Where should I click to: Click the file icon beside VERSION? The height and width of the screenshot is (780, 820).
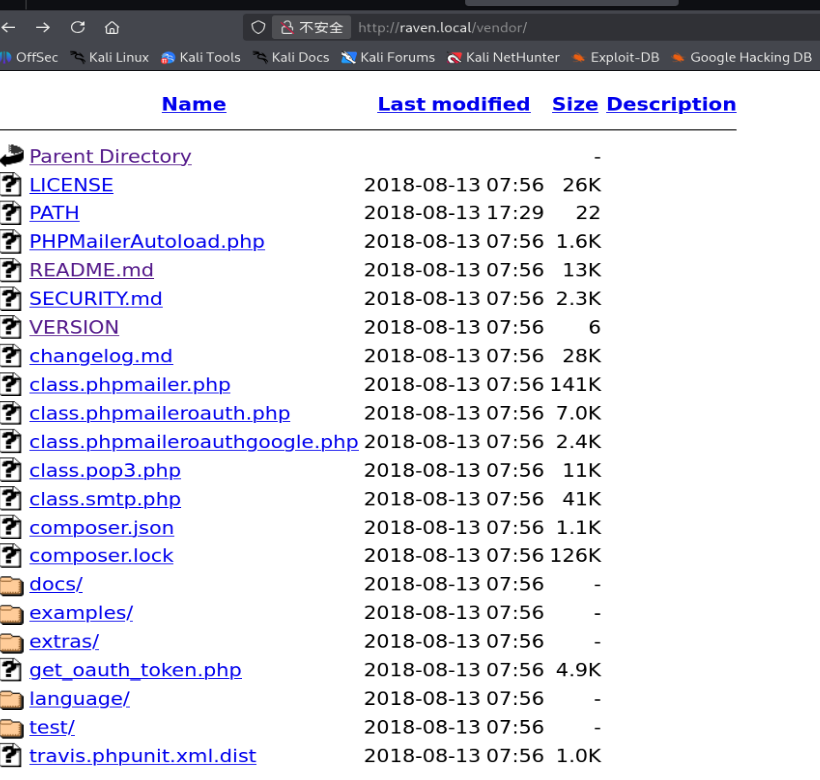click(x=11, y=327)
